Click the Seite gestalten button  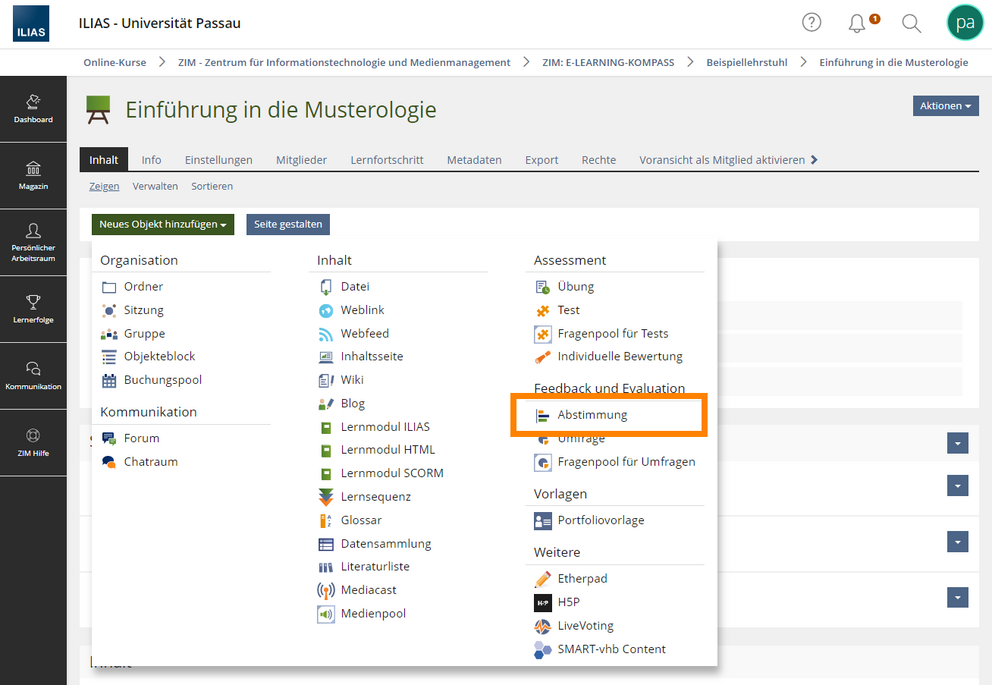pos(288,224)
